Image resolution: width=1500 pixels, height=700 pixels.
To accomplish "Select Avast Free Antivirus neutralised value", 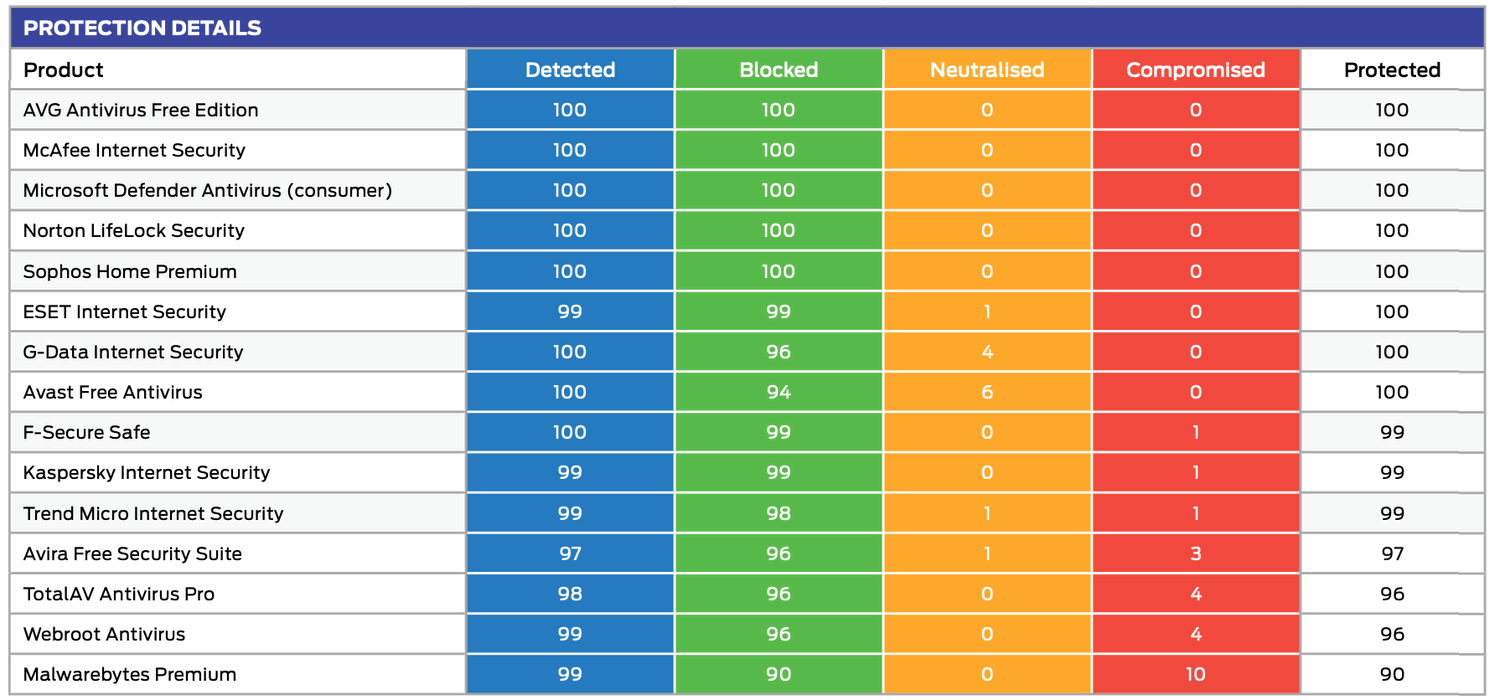I will coord(987,392).
